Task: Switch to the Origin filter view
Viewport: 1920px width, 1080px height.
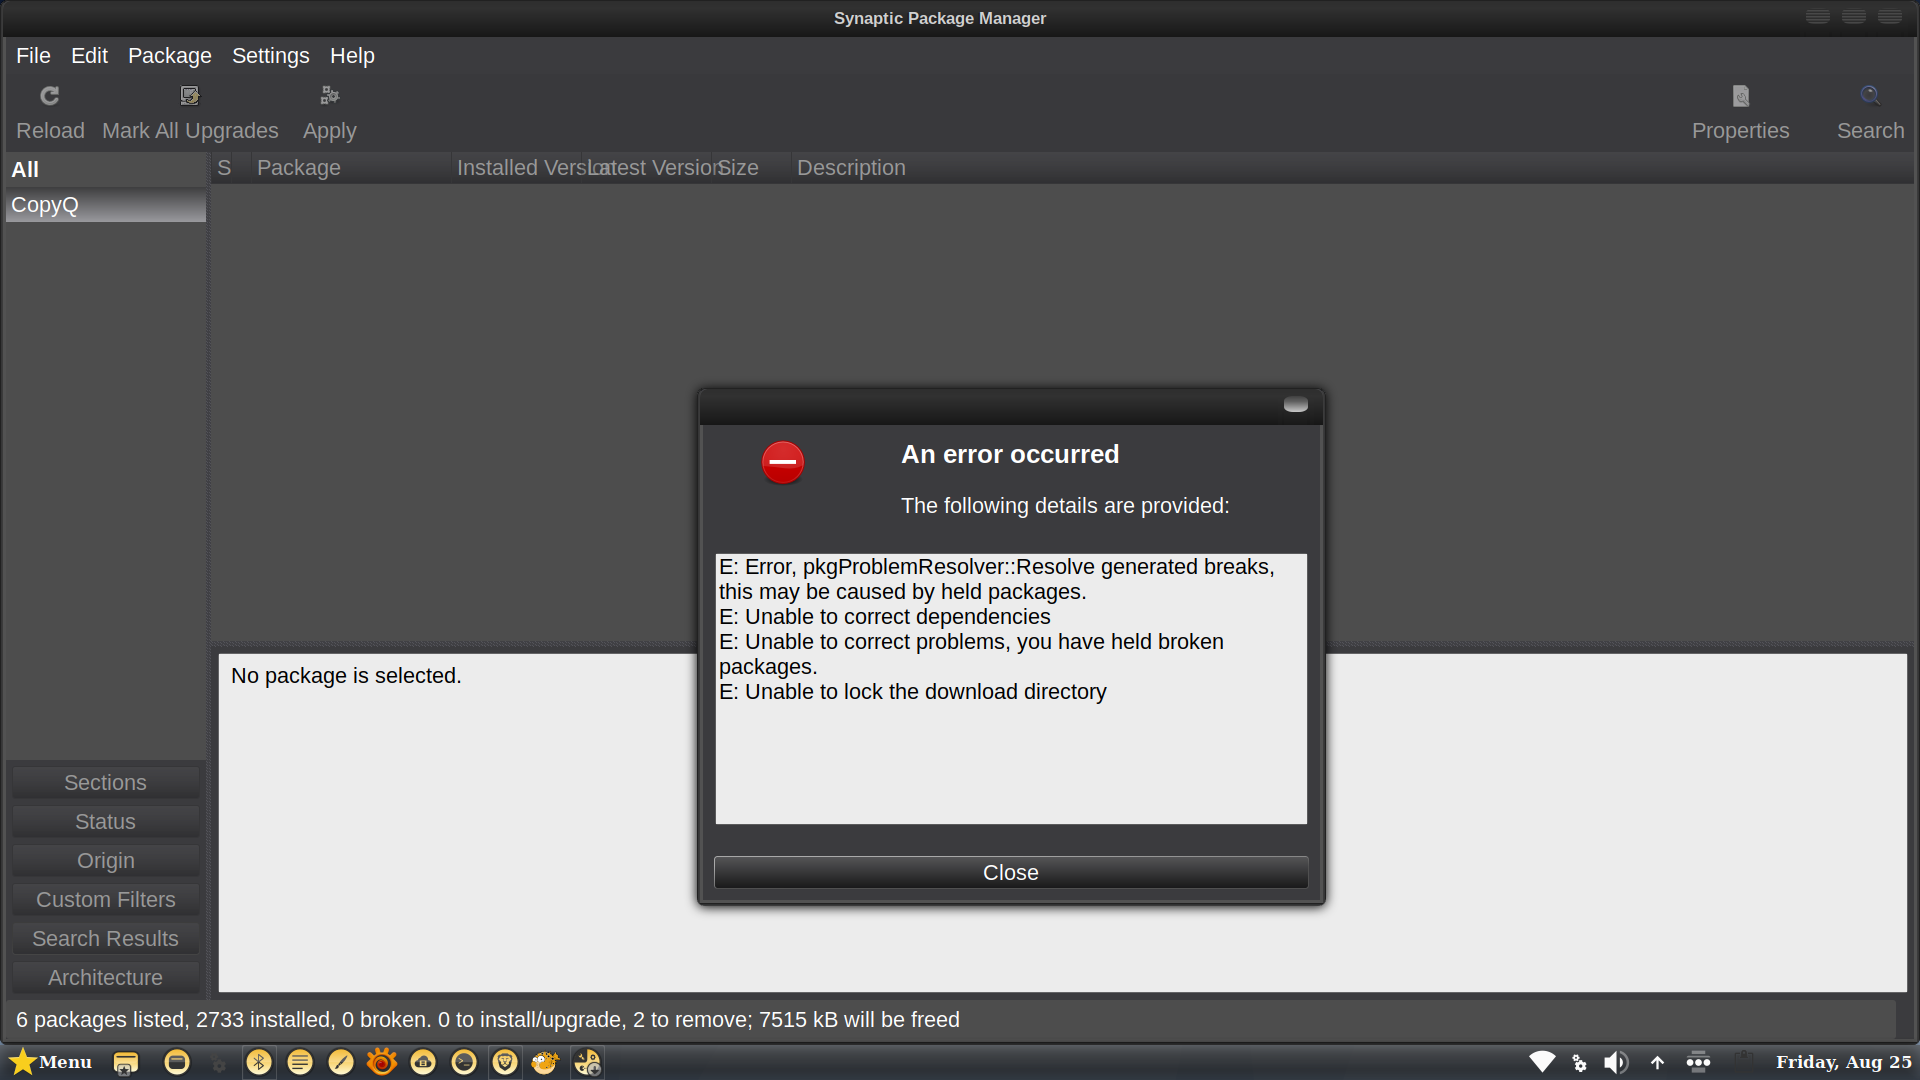Action: (105, 860)
